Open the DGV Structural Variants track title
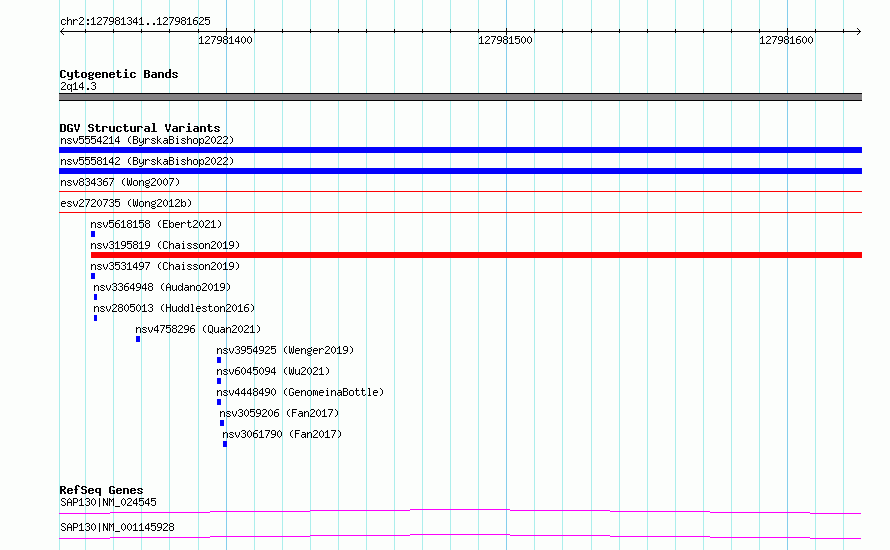 [140, 128]
